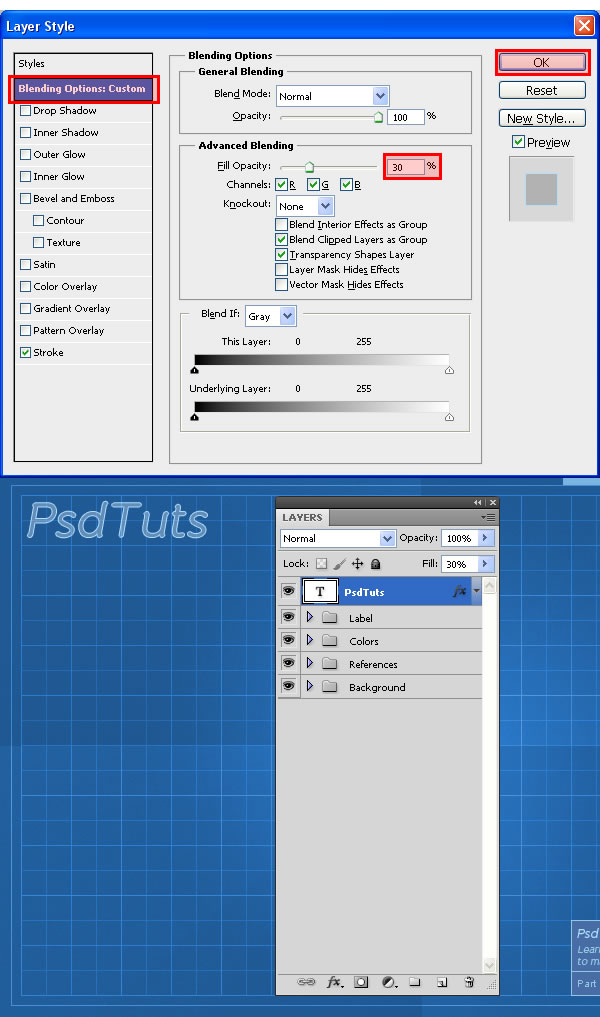
Task: Expand the References group
Action: pos(309,663)
